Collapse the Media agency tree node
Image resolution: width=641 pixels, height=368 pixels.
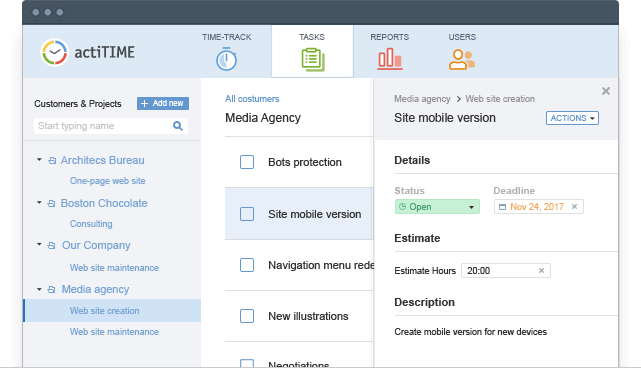[39, 289]
